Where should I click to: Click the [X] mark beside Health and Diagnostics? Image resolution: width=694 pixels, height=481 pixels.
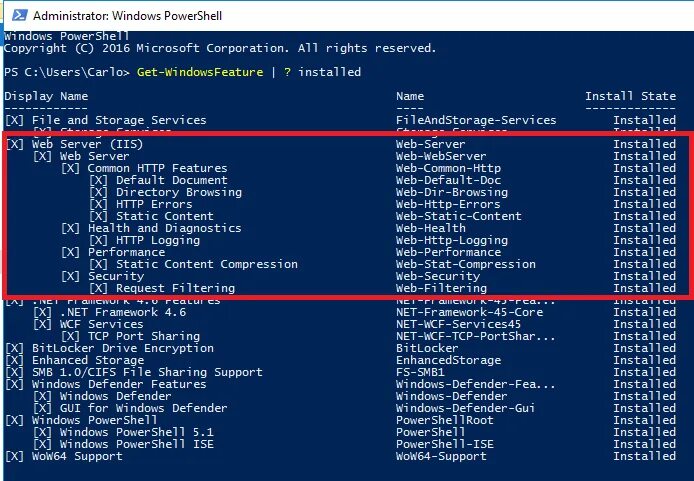70,228
